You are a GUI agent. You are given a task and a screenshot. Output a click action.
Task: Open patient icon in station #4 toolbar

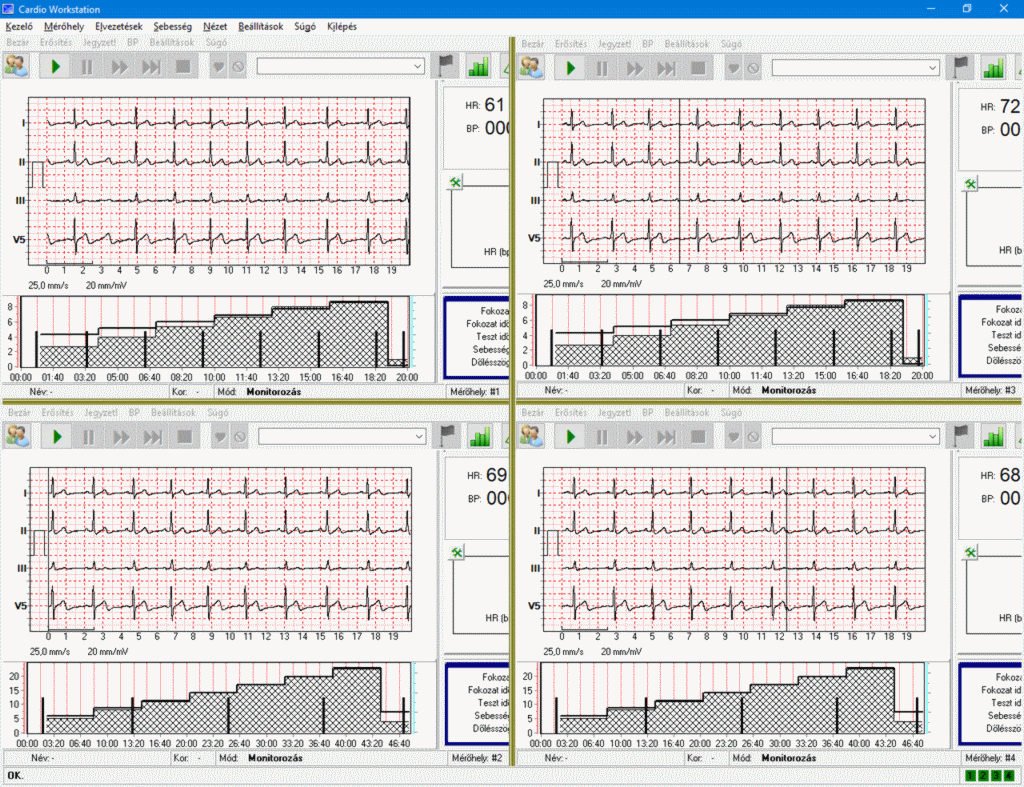(531, 436)
